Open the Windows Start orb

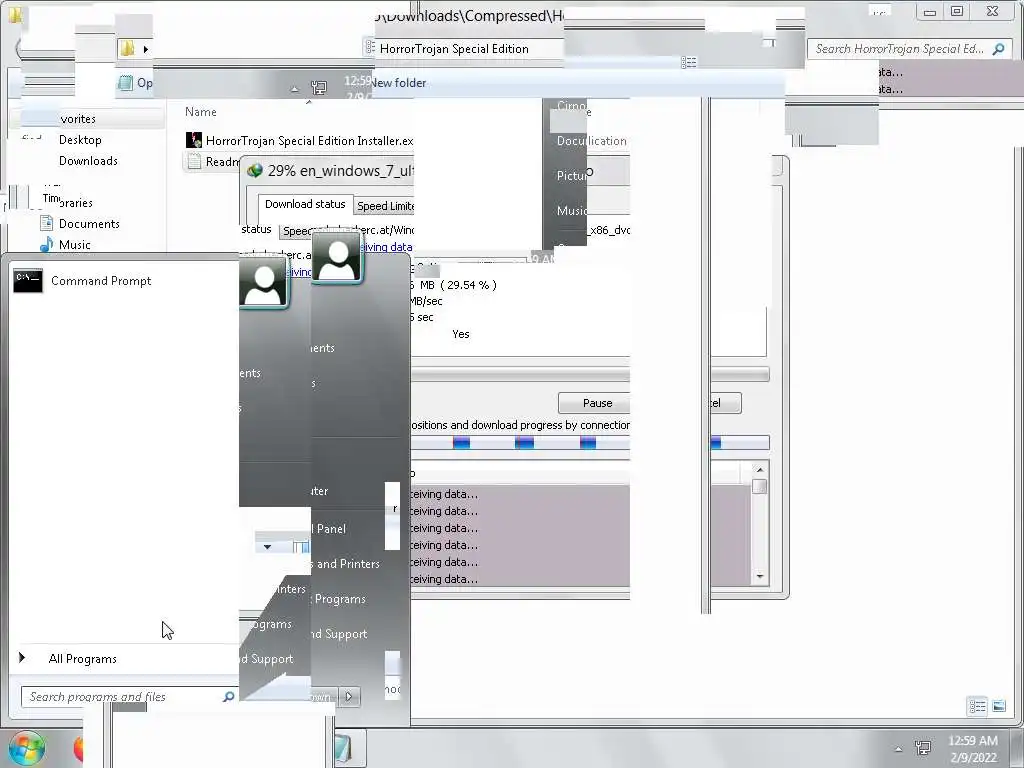pos(26,748)
